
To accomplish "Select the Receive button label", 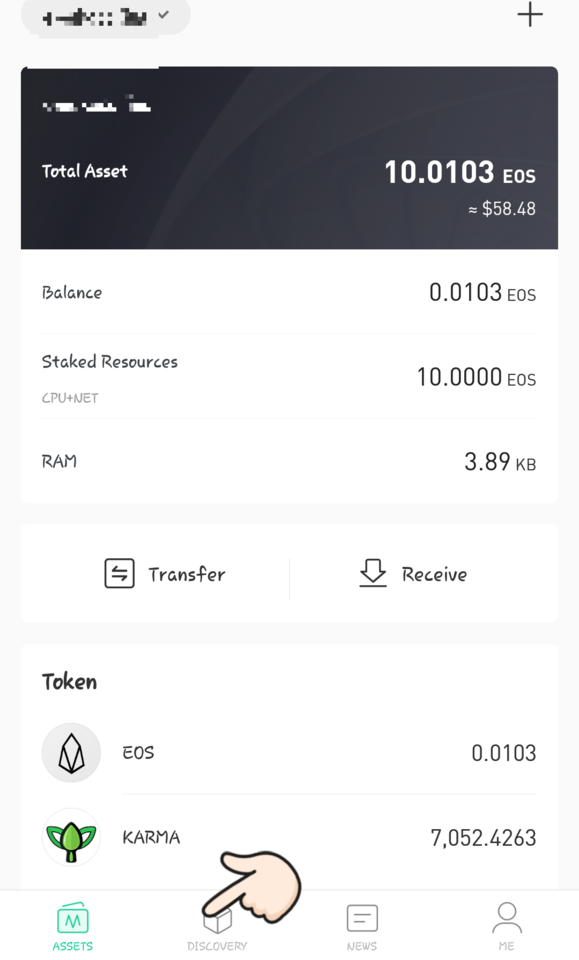I will [x=434, y=574].
